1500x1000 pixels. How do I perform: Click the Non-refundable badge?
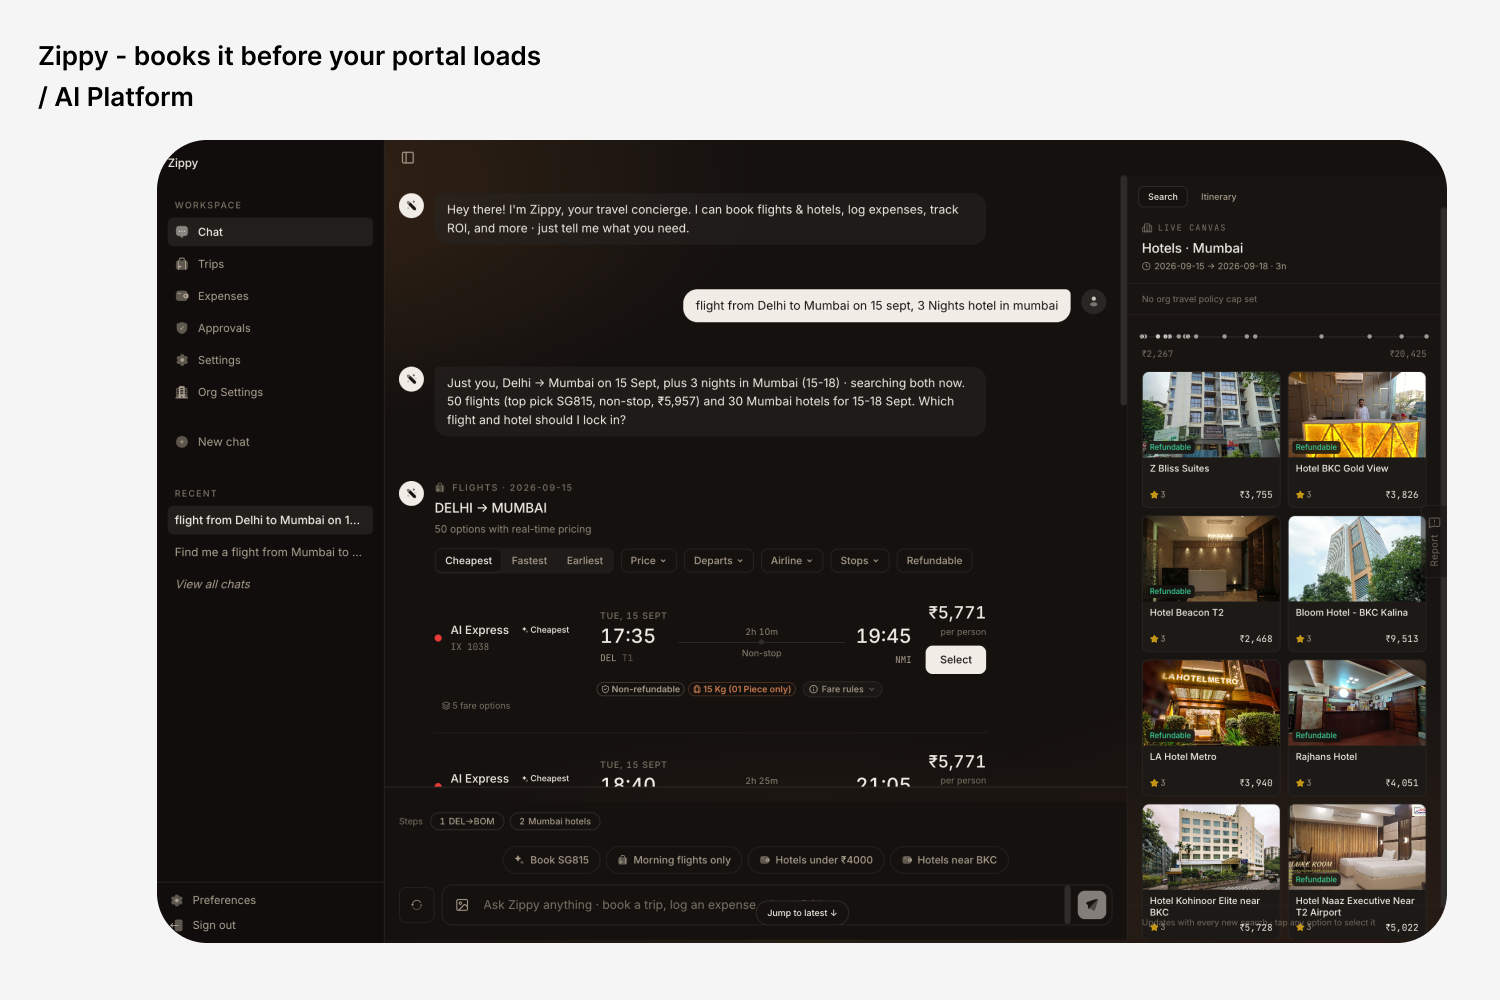[640, 689]
